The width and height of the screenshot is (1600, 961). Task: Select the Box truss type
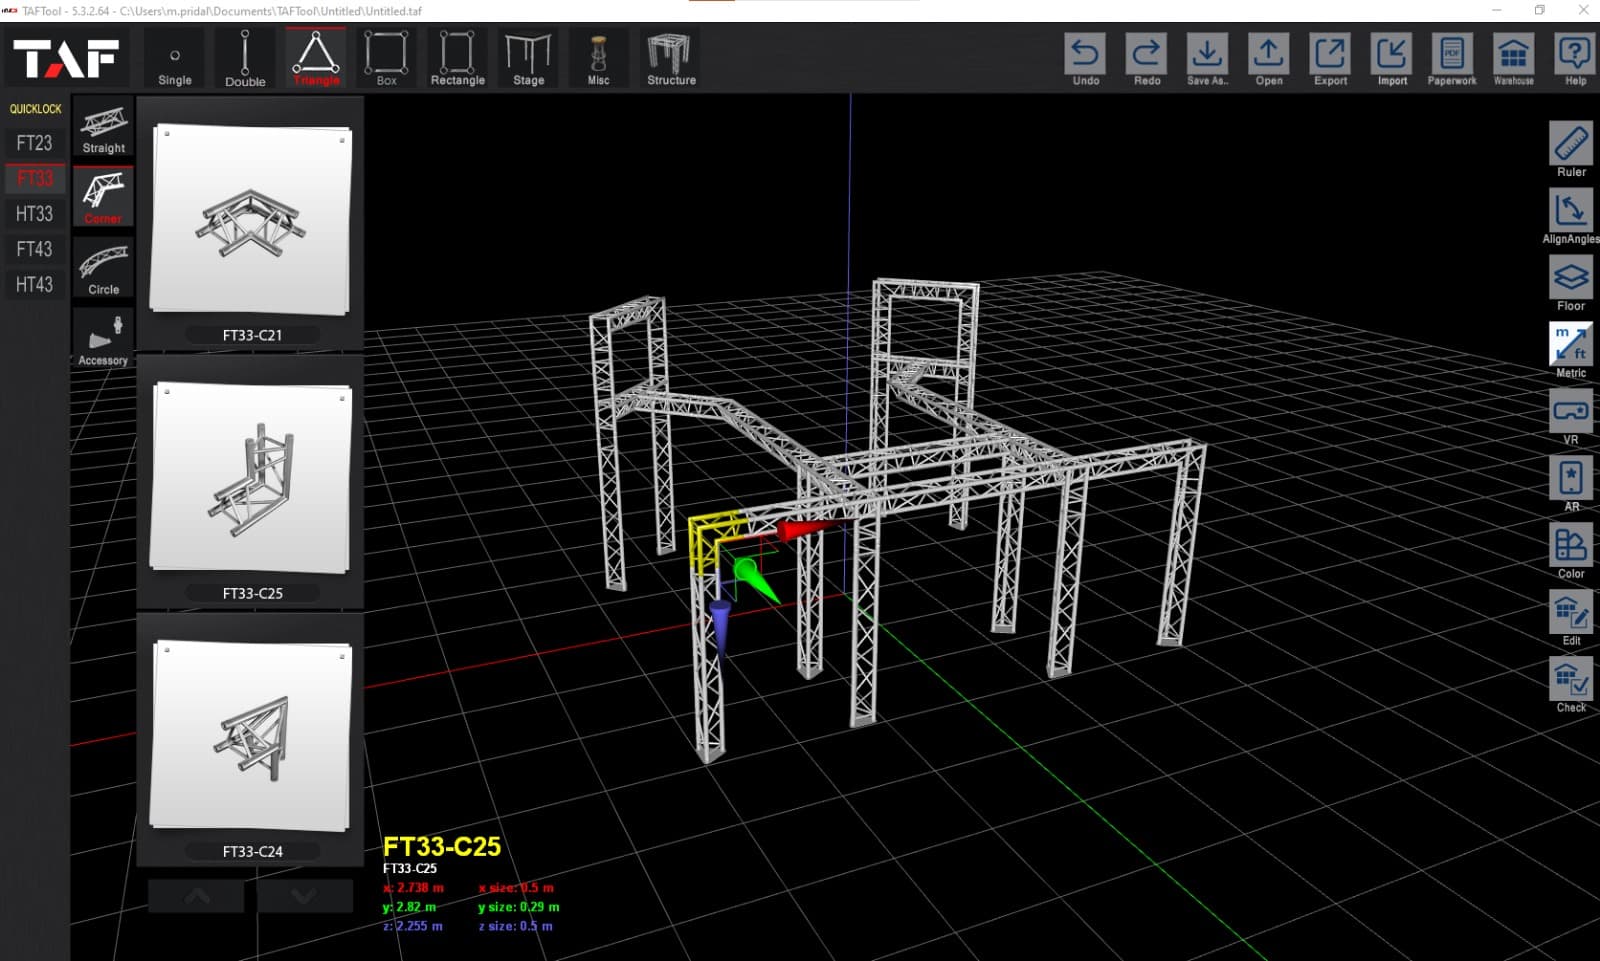pyautogui.click(x=386, y=58)
